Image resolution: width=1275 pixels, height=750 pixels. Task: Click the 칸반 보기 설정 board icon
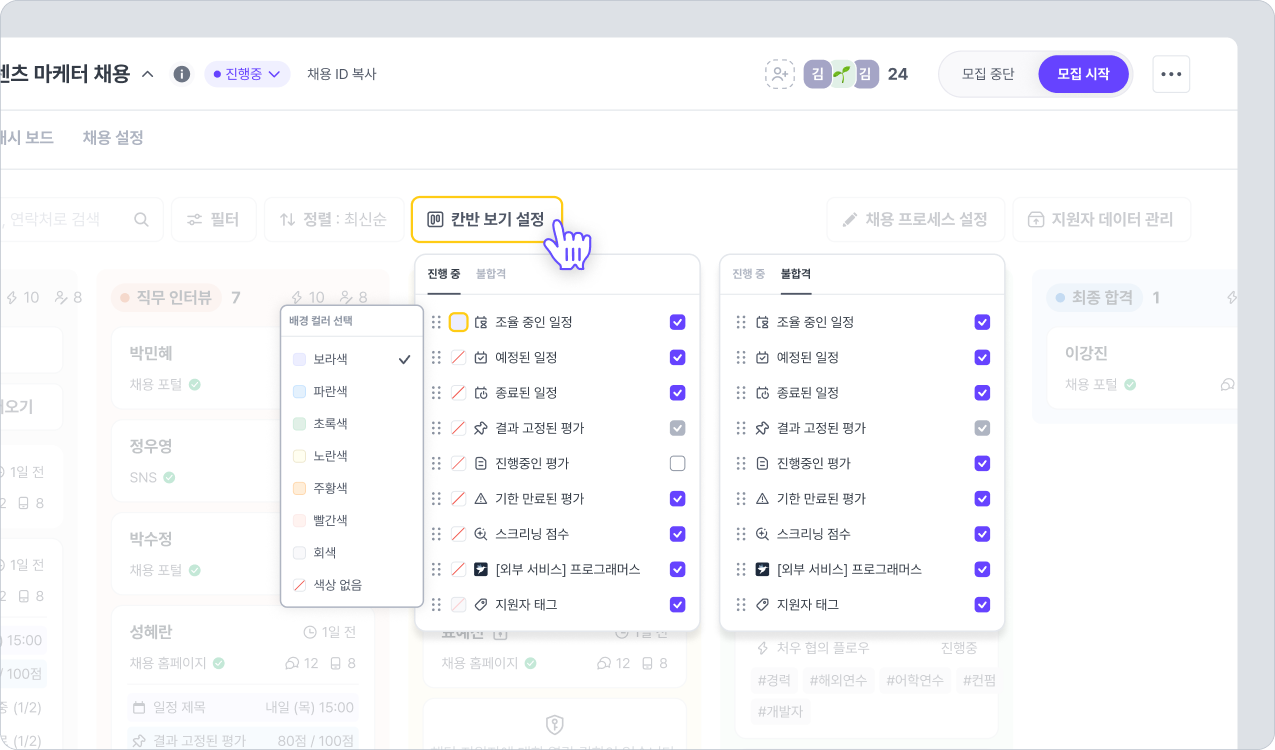[435, 219]
